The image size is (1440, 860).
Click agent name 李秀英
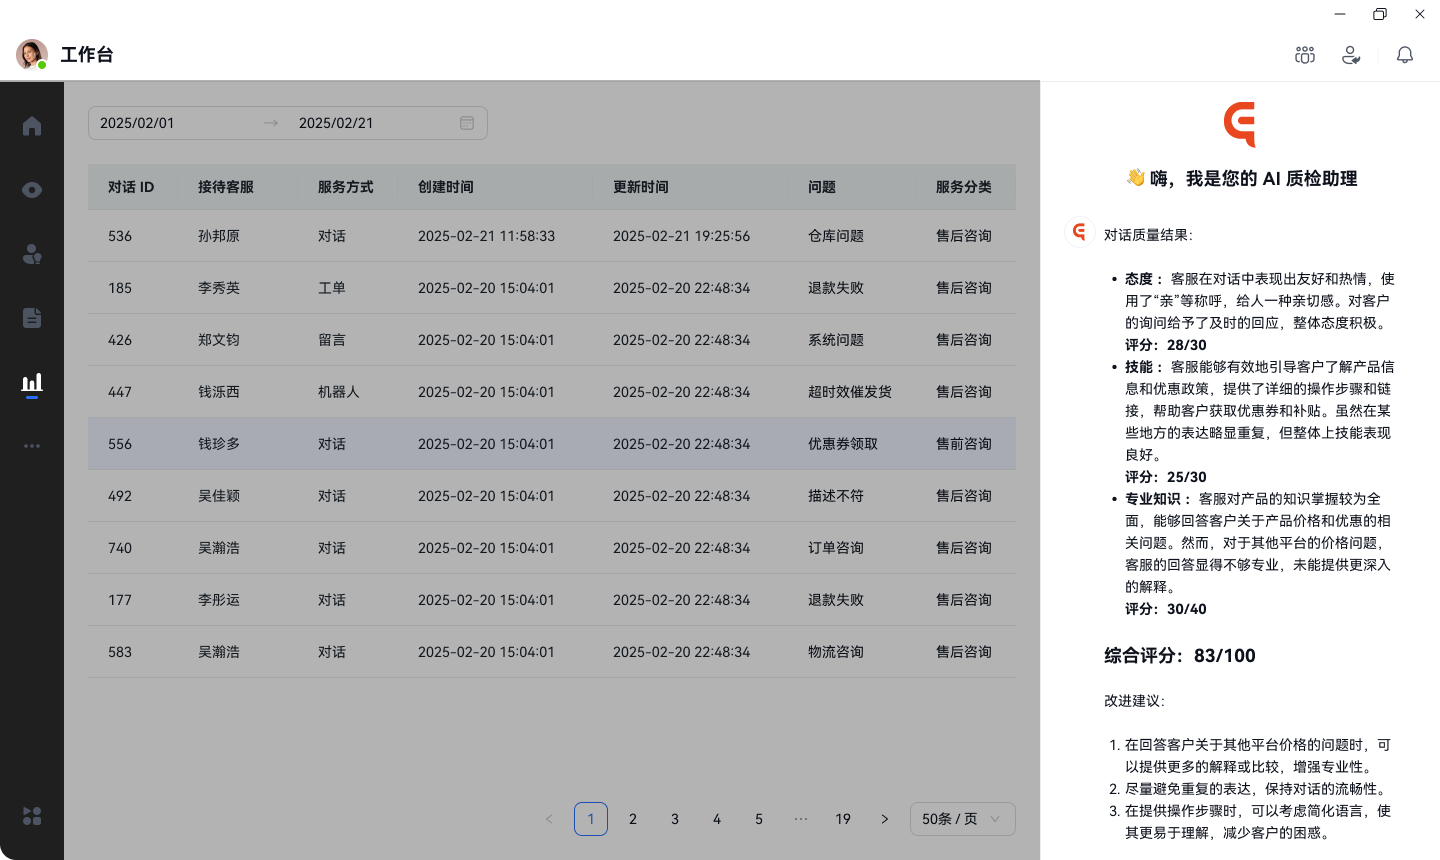point(219,288)
